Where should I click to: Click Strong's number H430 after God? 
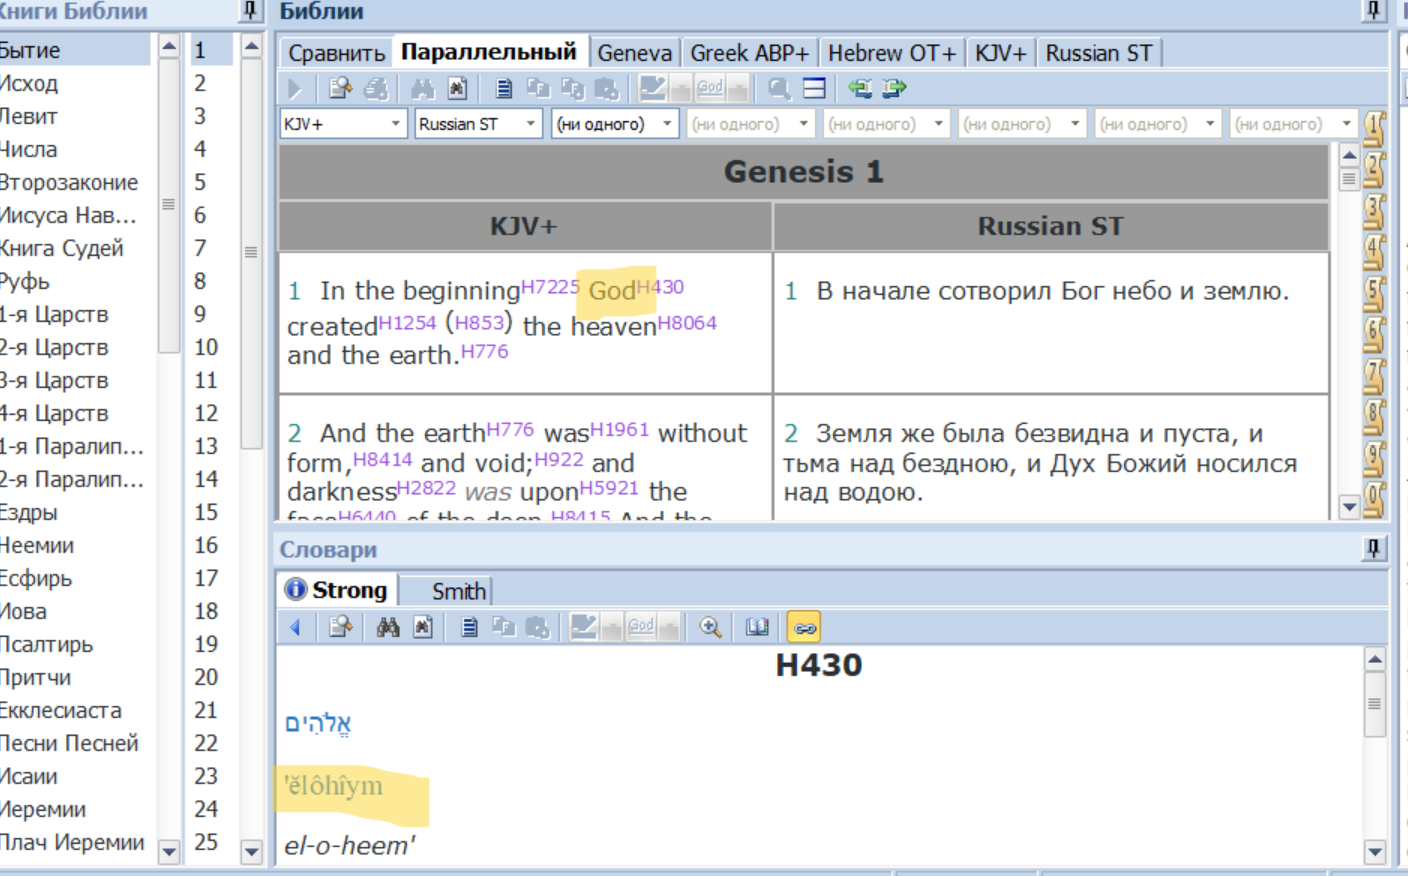(x=660, y=287)
